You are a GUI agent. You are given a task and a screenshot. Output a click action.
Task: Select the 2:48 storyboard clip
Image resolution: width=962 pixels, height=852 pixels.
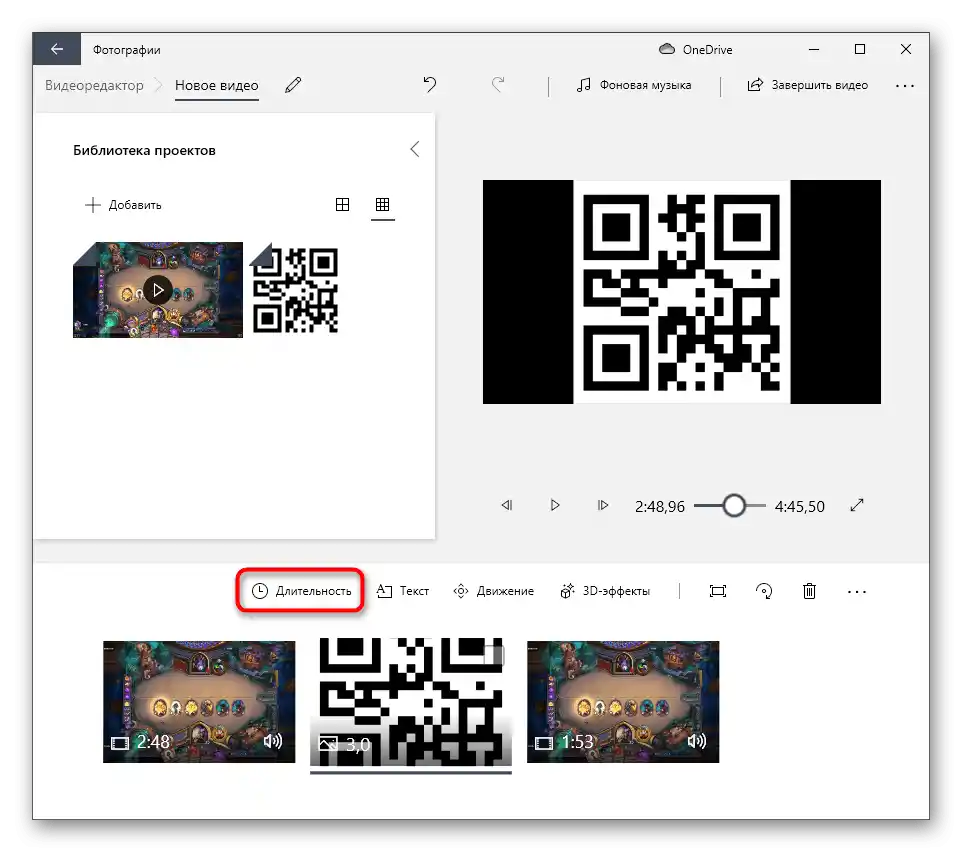click(199, 702)
